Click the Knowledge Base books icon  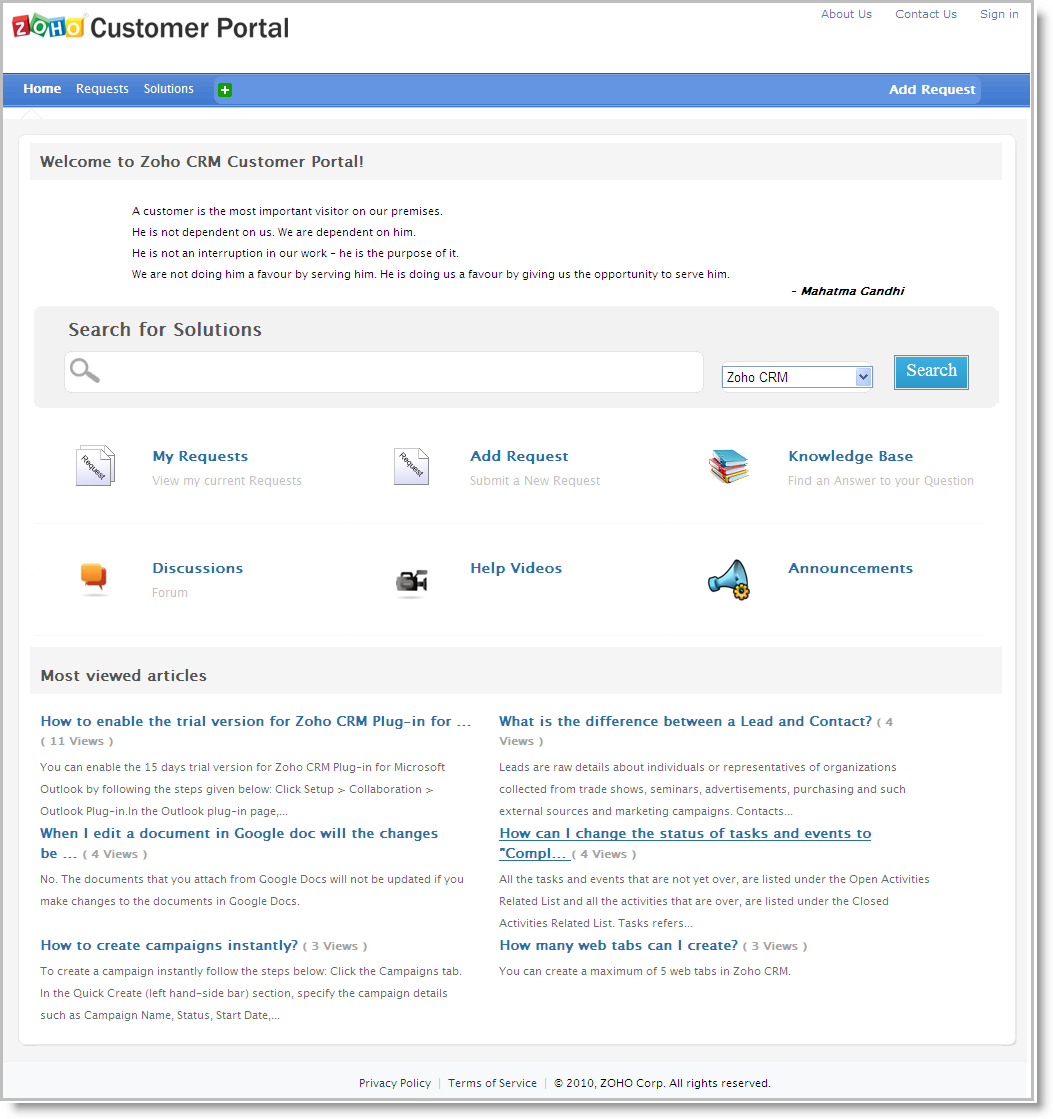728,467
